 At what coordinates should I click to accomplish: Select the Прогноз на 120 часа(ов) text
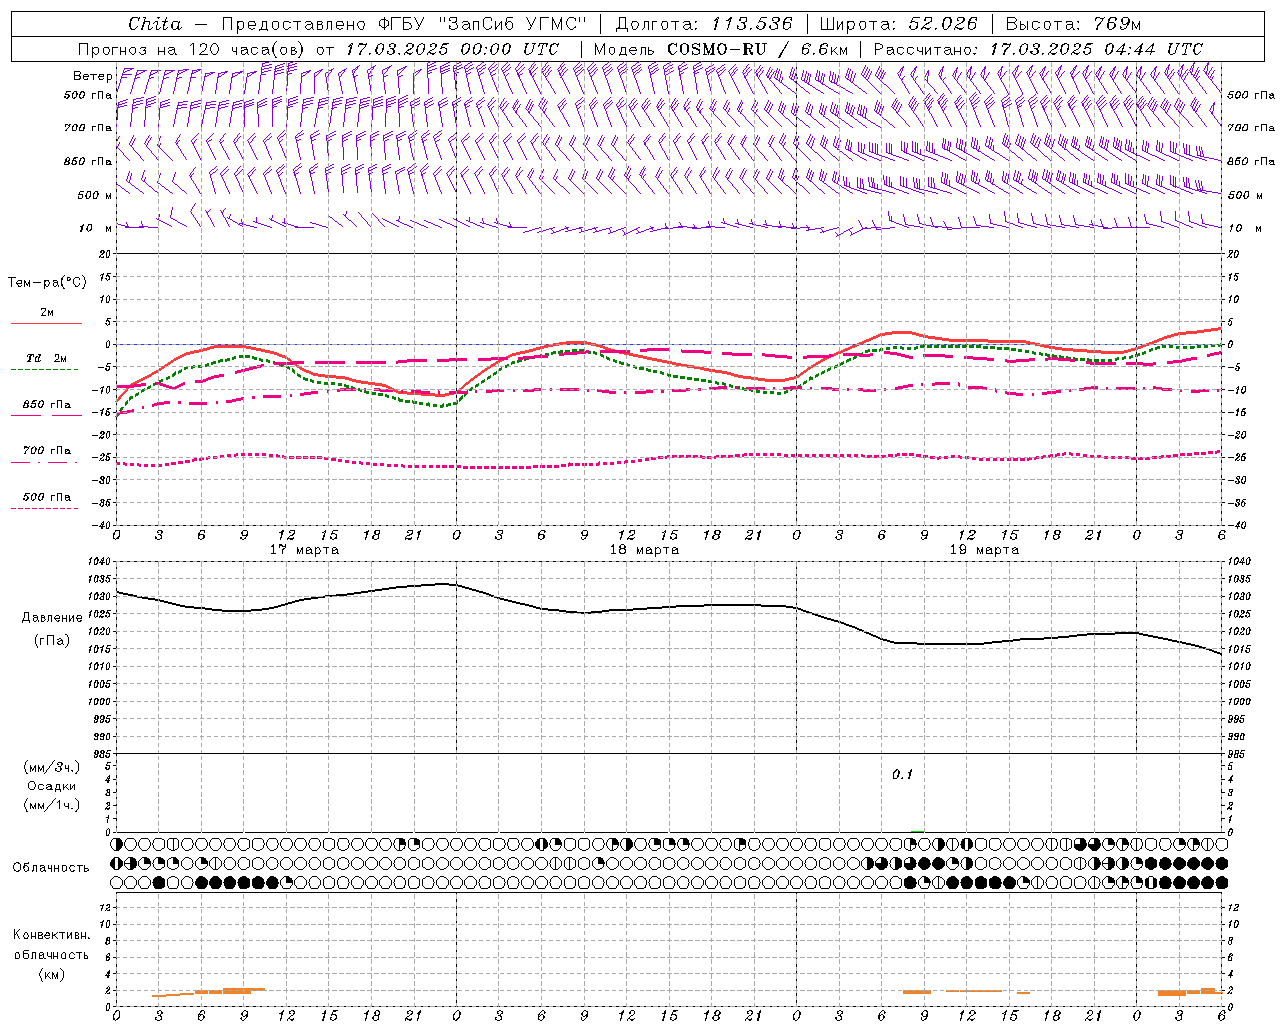pyautogui.click(x=192, y=49)
